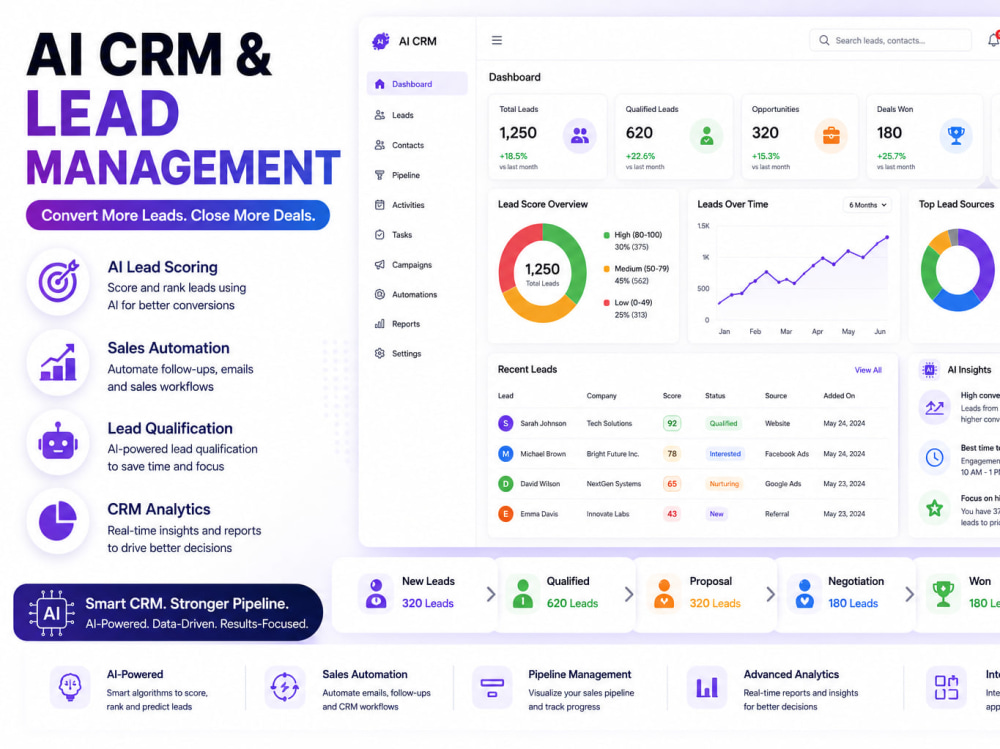Image resolution: width=1000 pixels, height=749 pixels.
Task: Click score 65 for David Wilson
Action: (672, 484)
